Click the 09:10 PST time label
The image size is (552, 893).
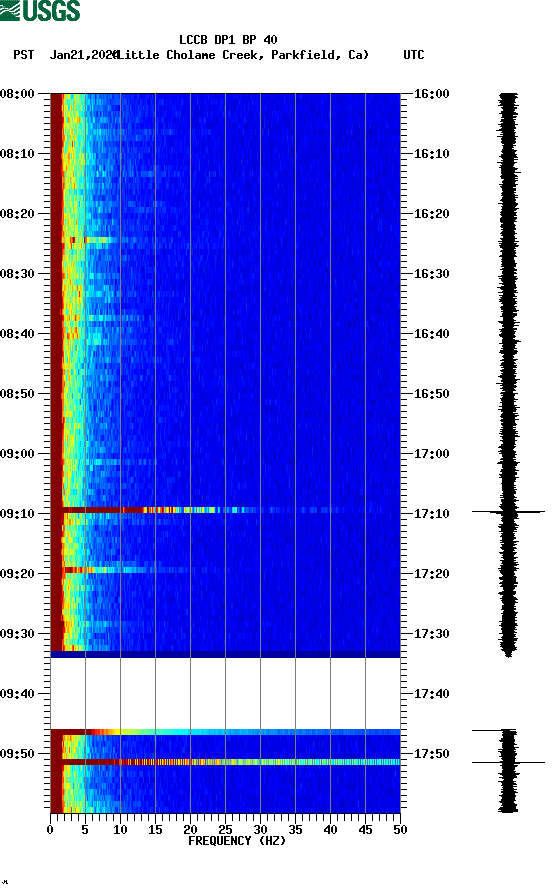pyautogui.click(x=17, y=514)
